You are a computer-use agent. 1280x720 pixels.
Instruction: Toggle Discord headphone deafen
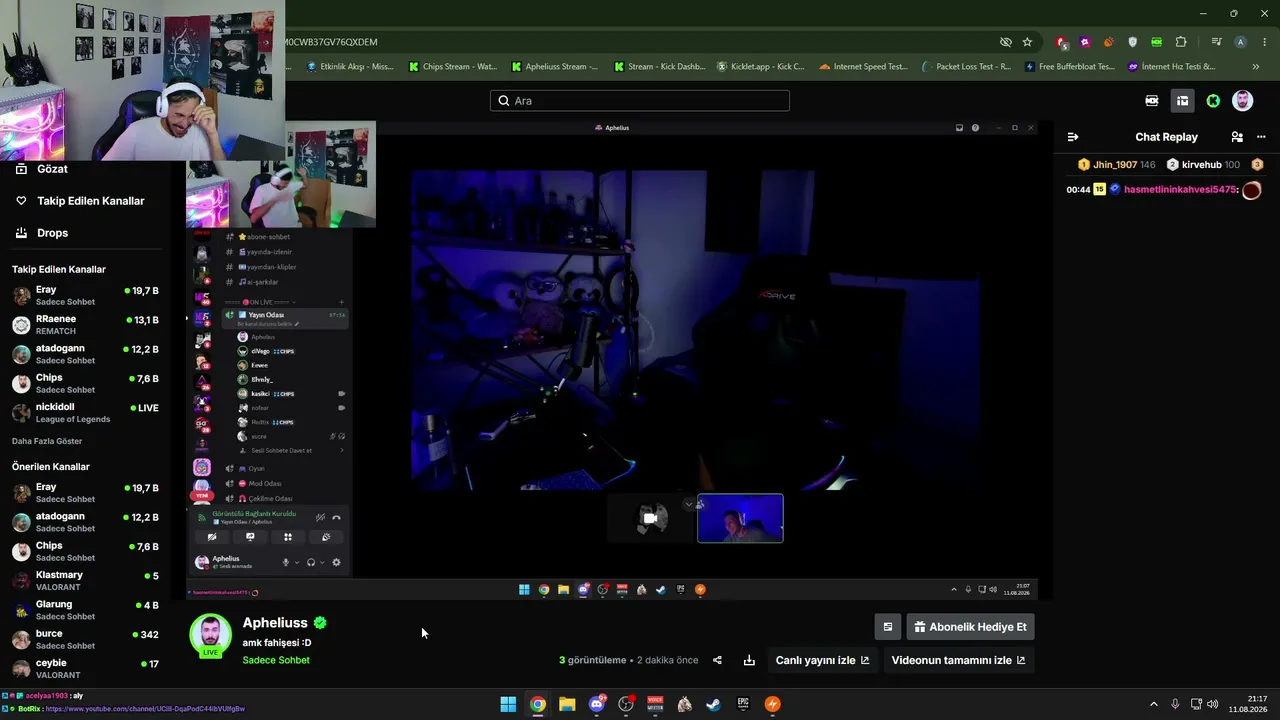pos(311,562)
